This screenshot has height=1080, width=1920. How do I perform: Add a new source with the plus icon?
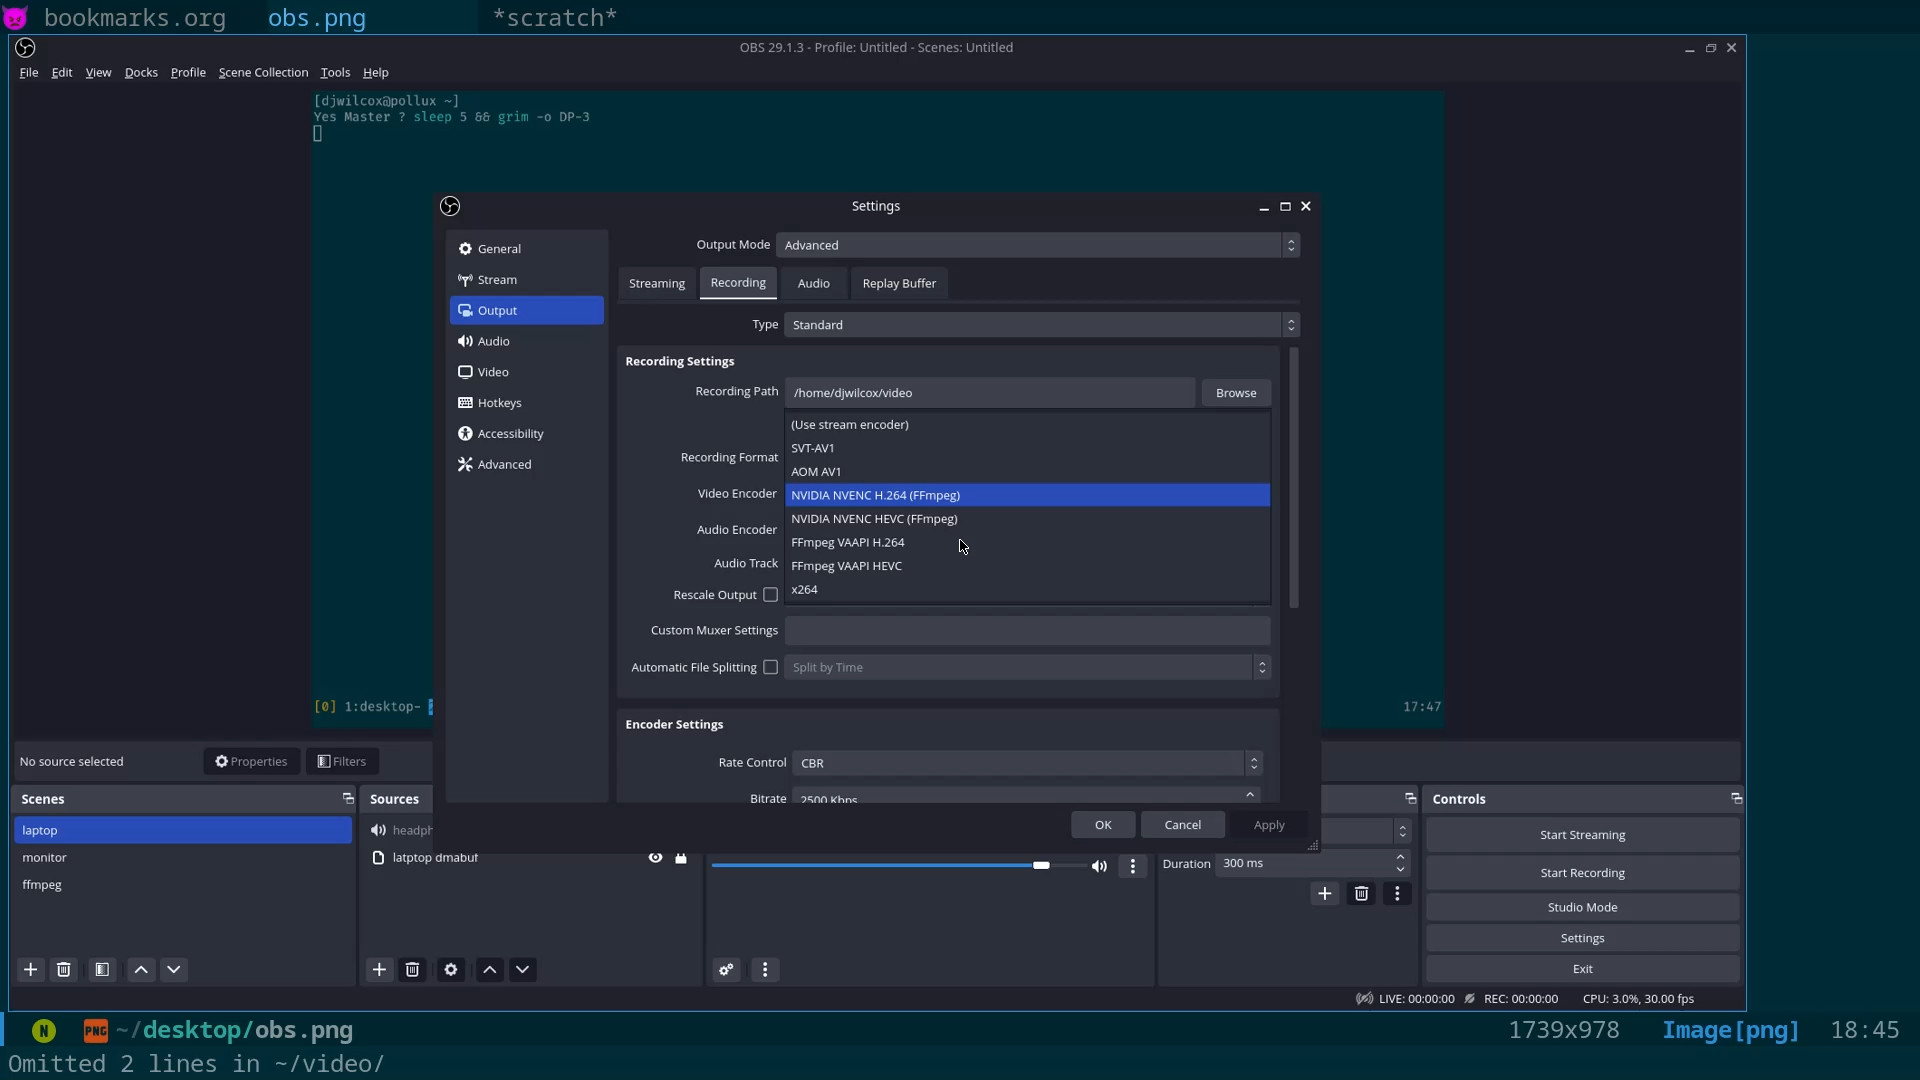coord(380,969)
